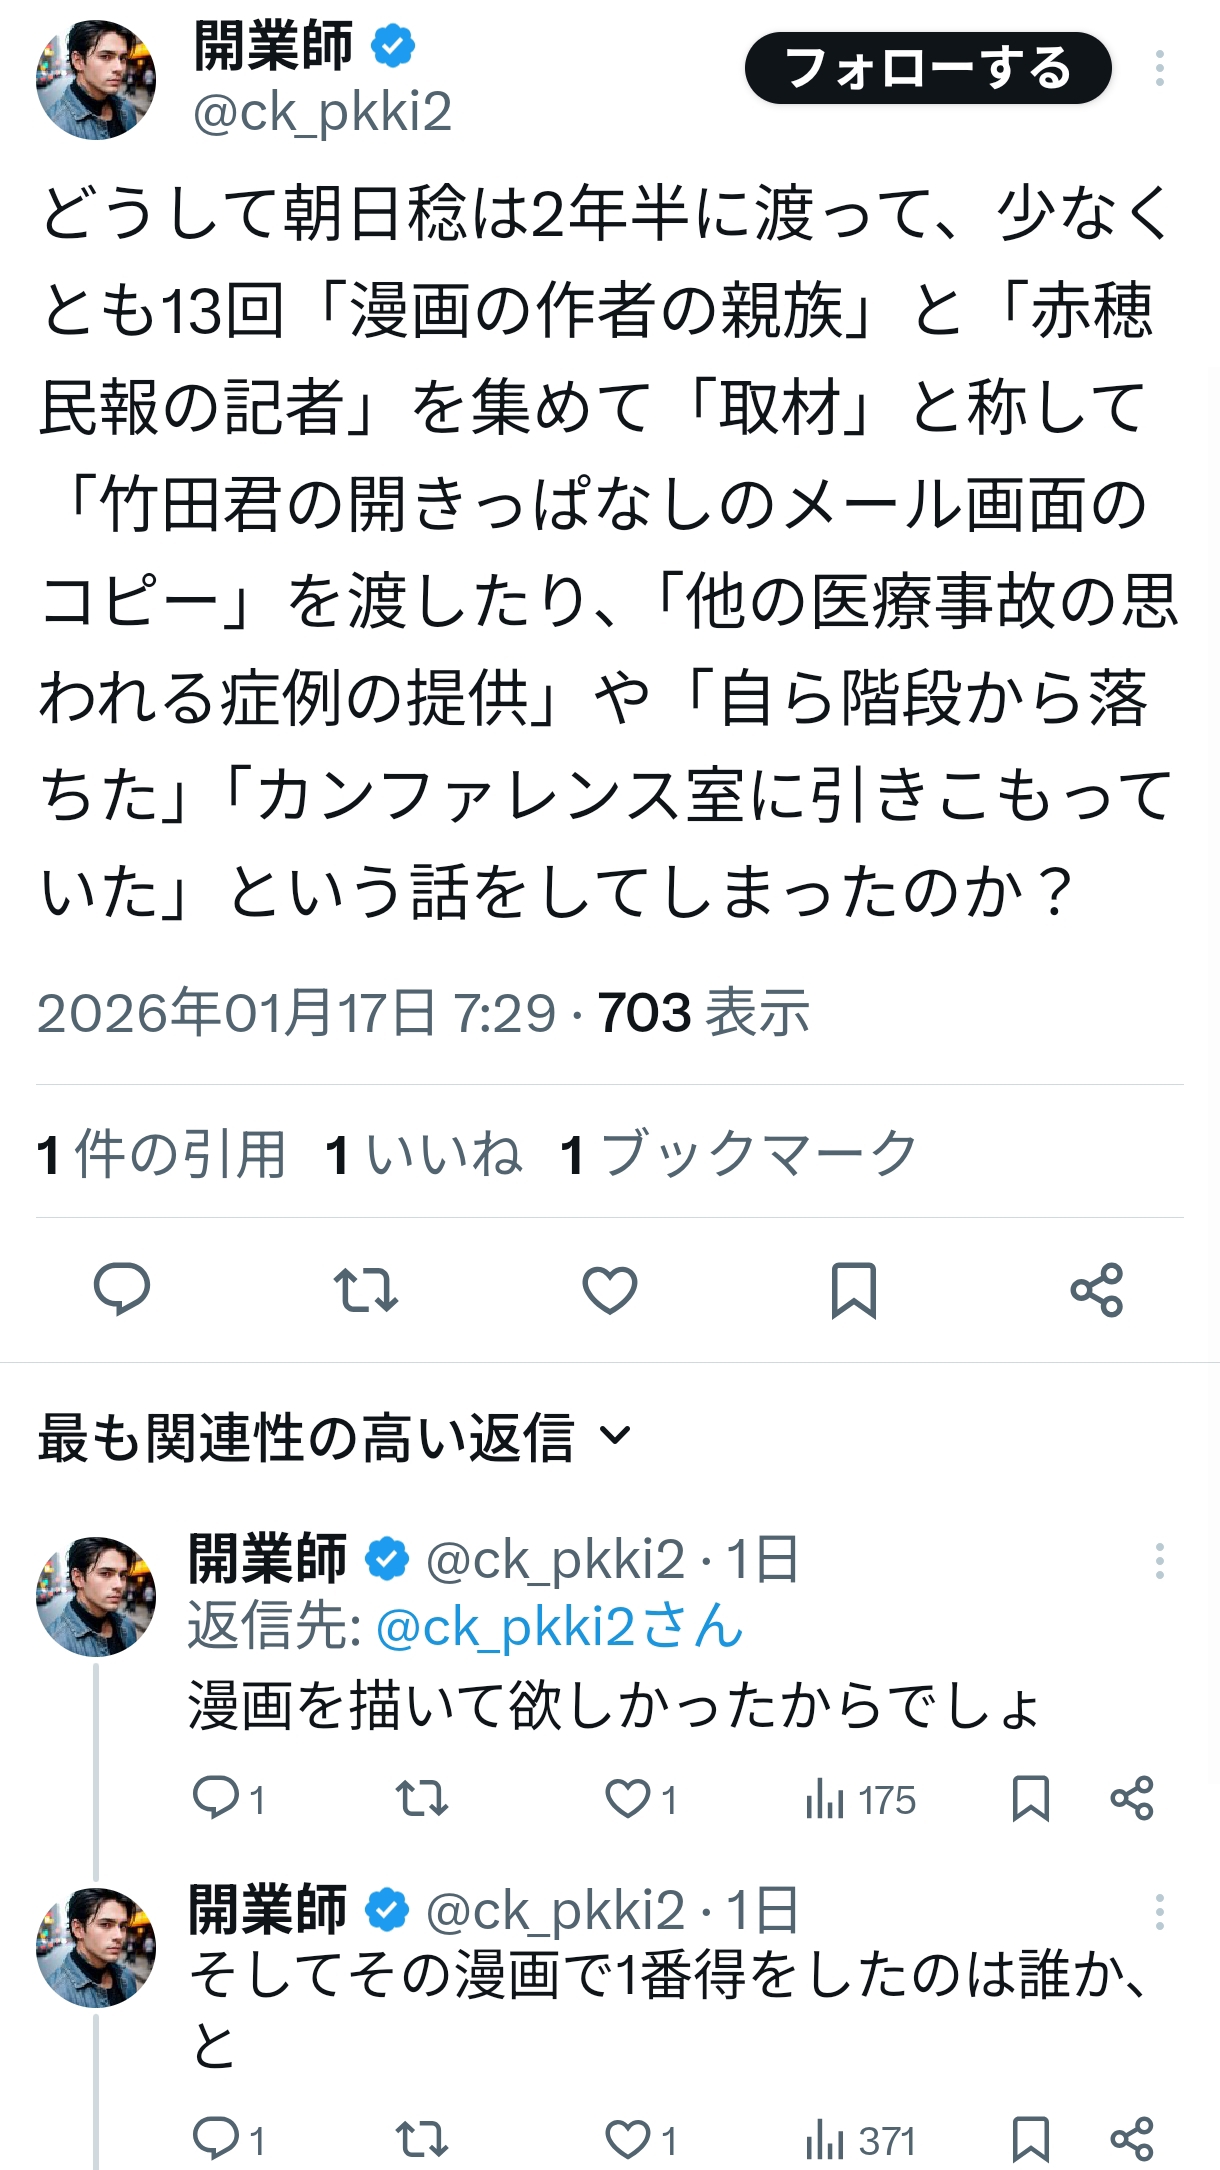
Task: Retweet the first reply
Action: pos(421,1799)
